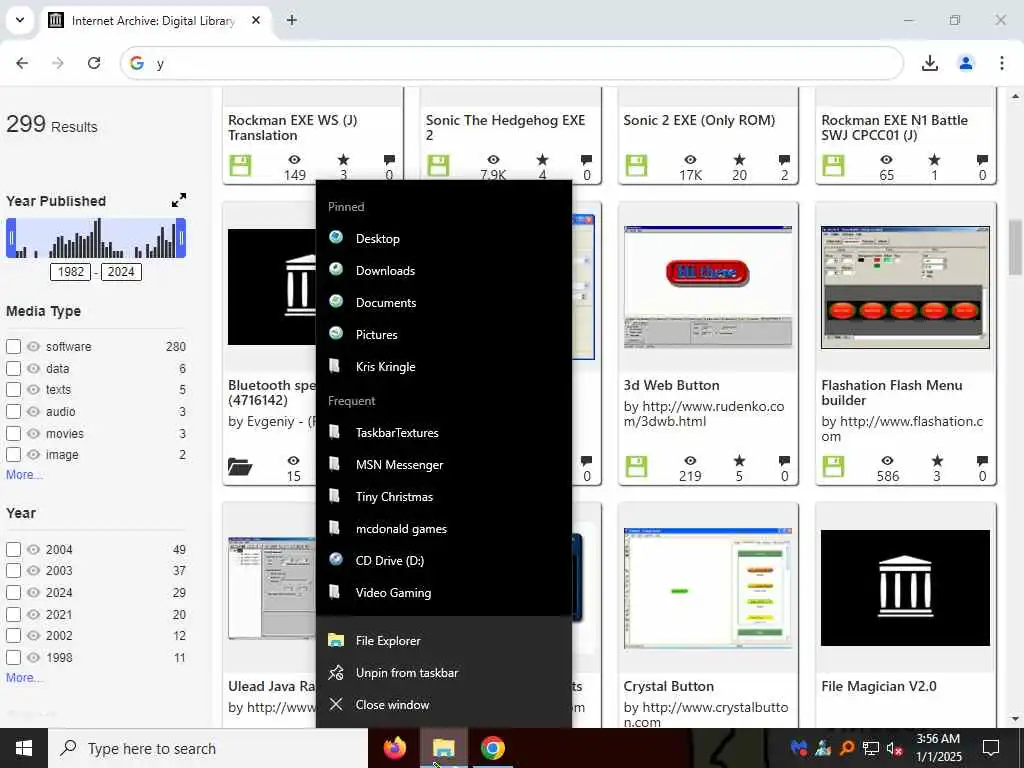The height and width of the screenshot is (768, 1024).
Task: Check the data media type checkbox
Action: [13, 368]
